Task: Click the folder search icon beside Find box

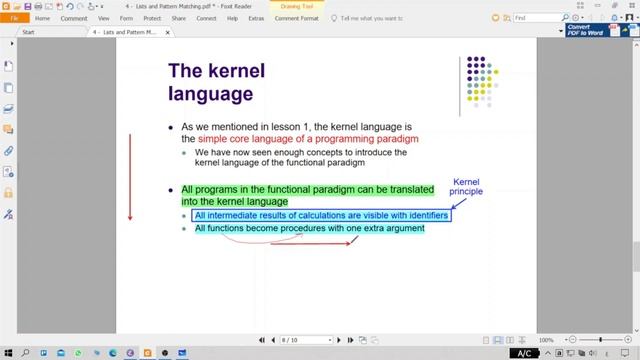Action: coord(507,18)
